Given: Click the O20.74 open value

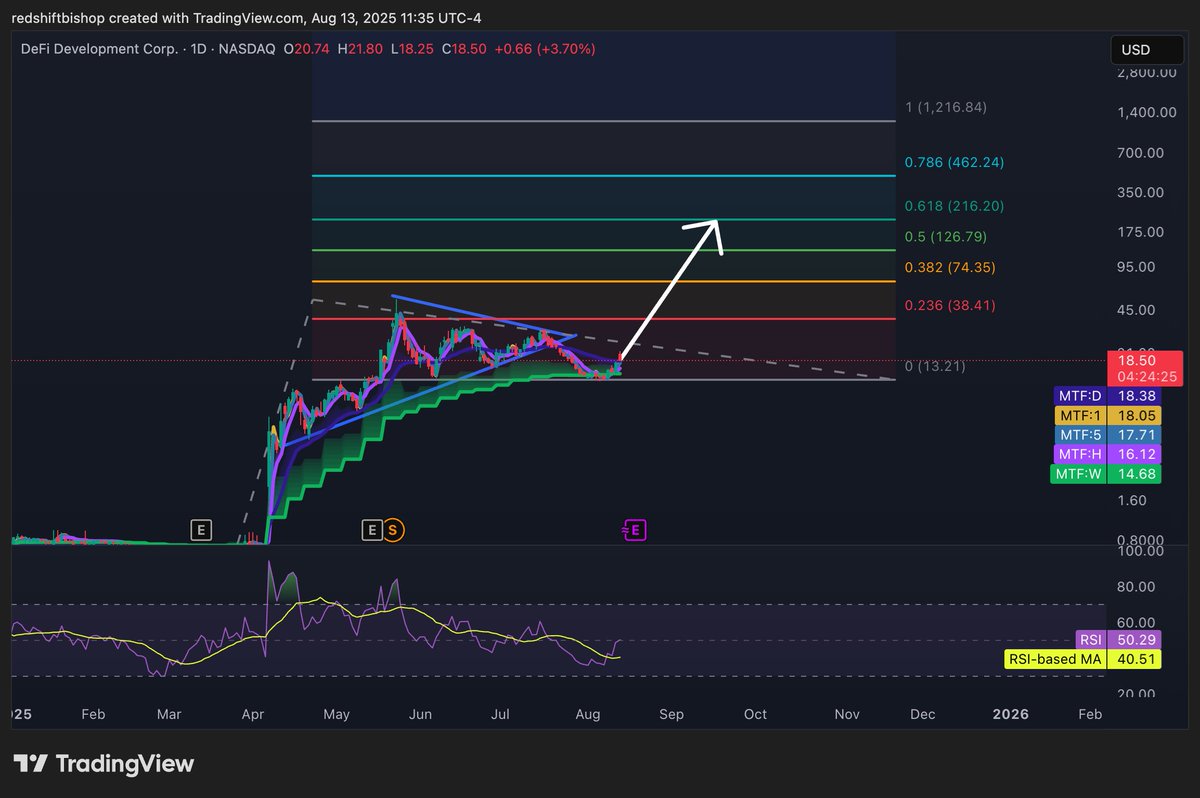Looking at the screenshot, I should (308, 48).
